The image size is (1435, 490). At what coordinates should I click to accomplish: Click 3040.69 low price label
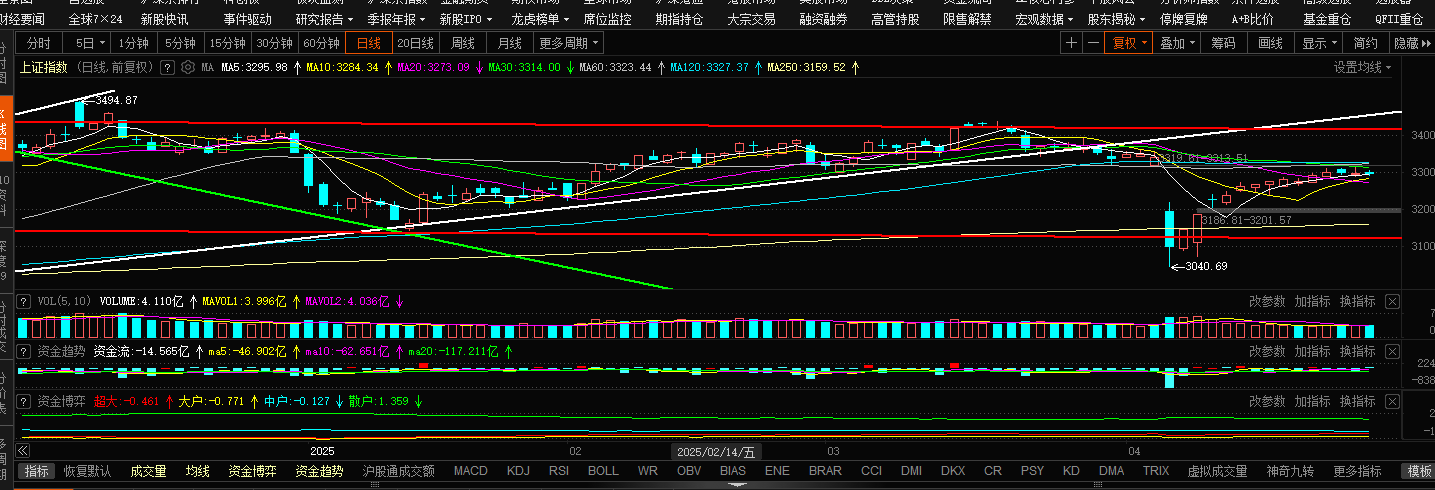pyautogui.click(x=1205, y=266)
